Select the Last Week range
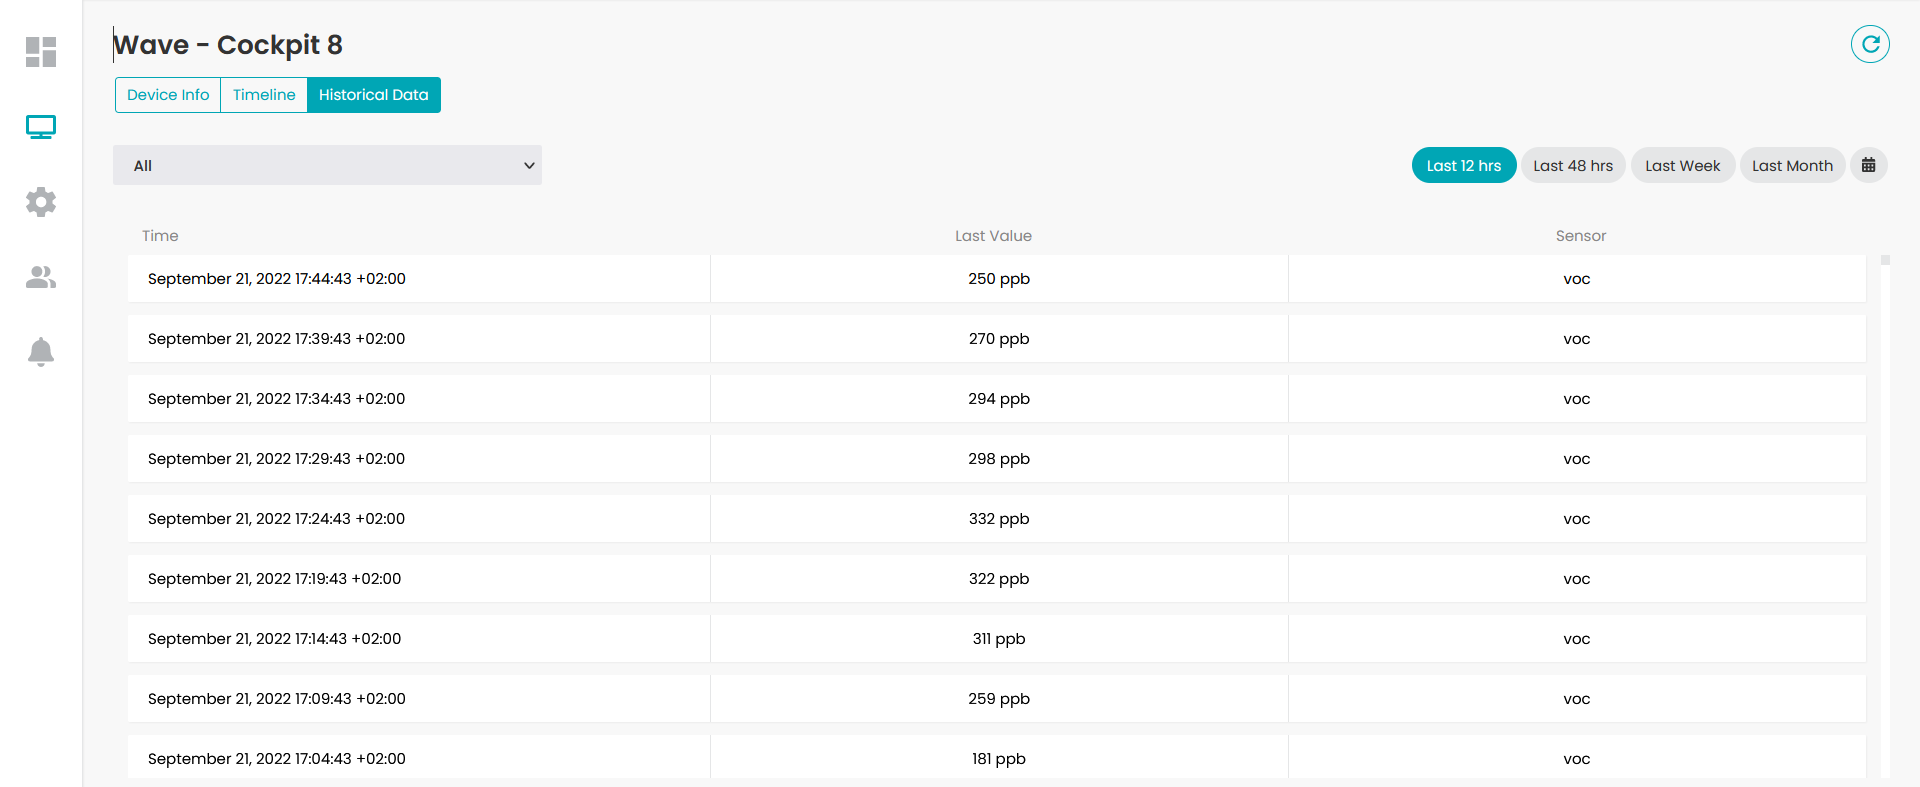 tap(1683, 165)
